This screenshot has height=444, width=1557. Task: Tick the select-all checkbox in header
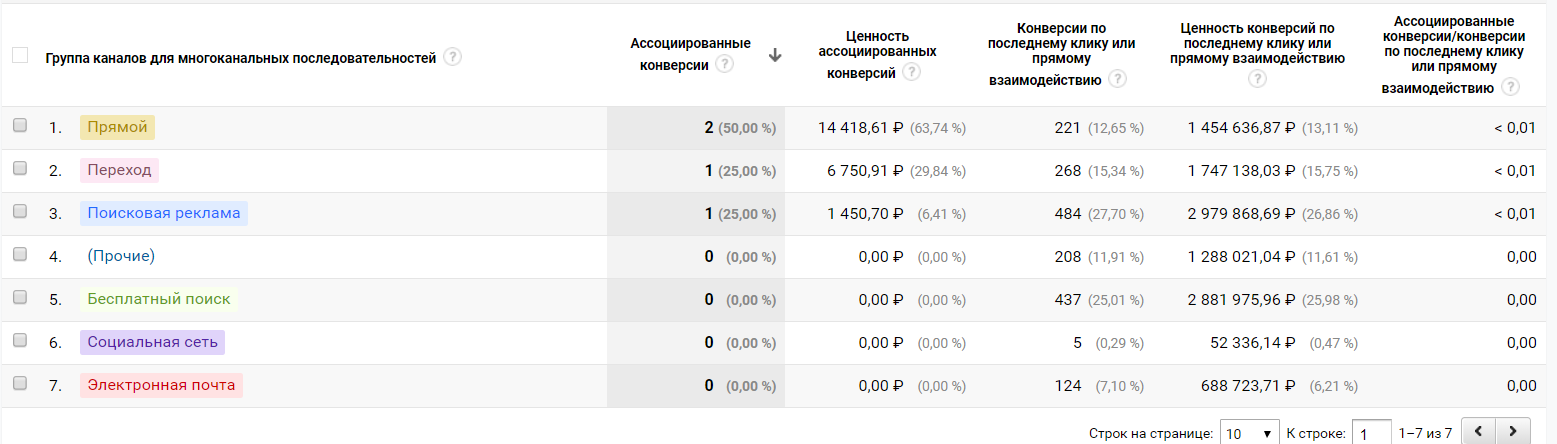click(x=20, y=55)
